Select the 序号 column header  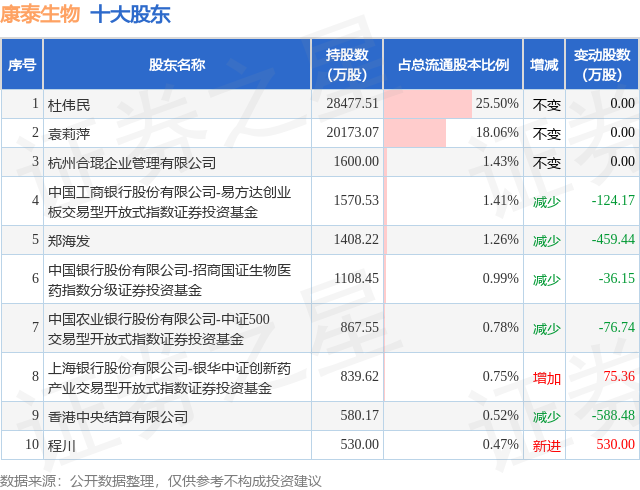click(x=22, y=65)
